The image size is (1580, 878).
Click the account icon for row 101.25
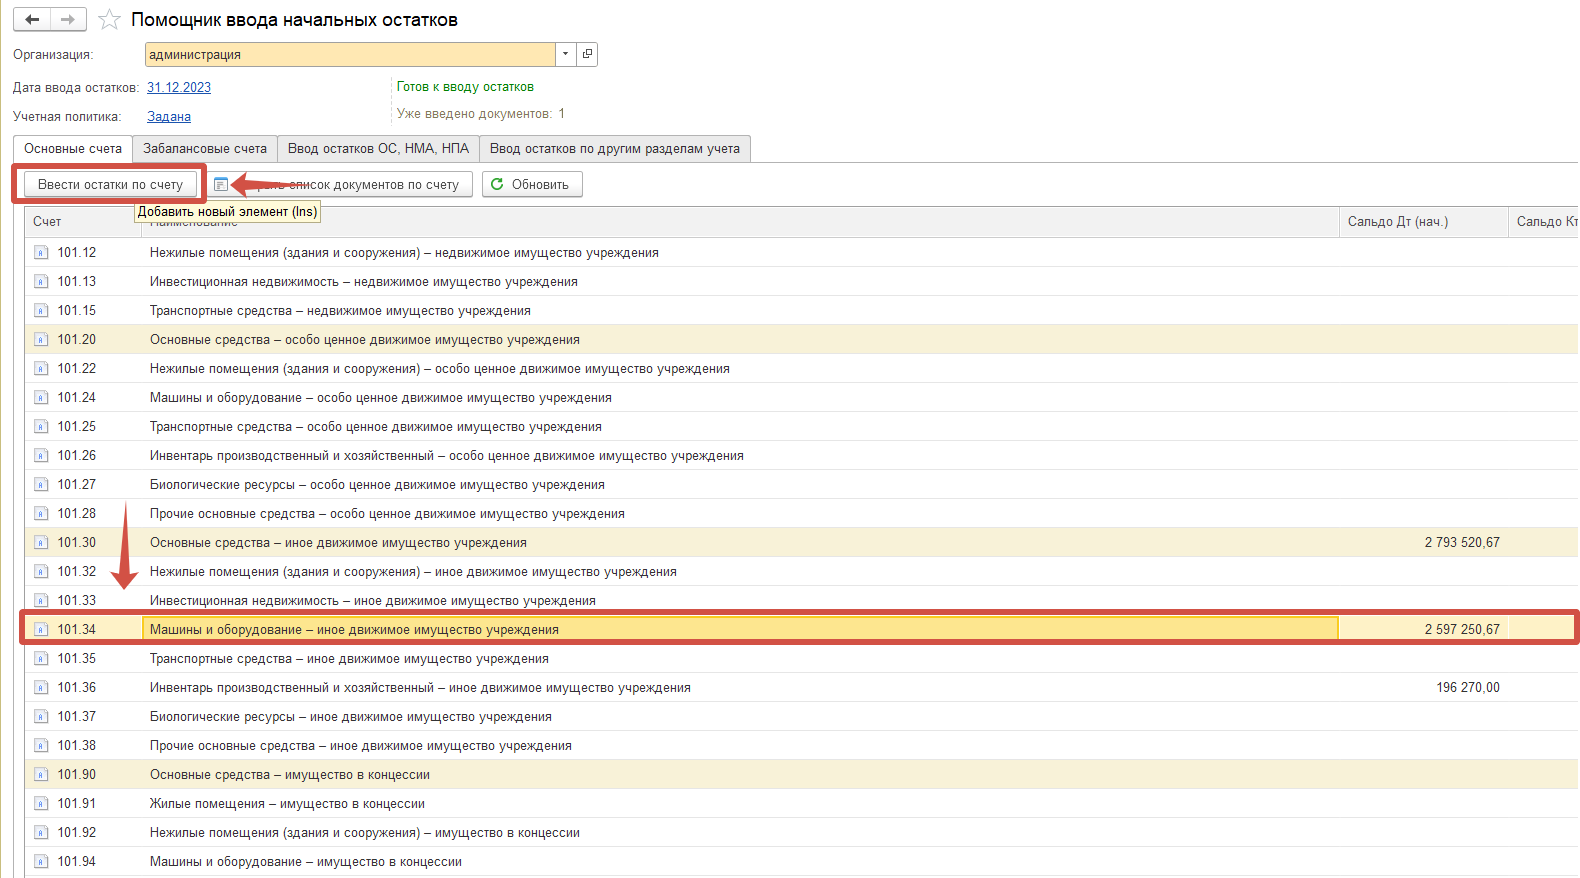click(x=41, y=427)
